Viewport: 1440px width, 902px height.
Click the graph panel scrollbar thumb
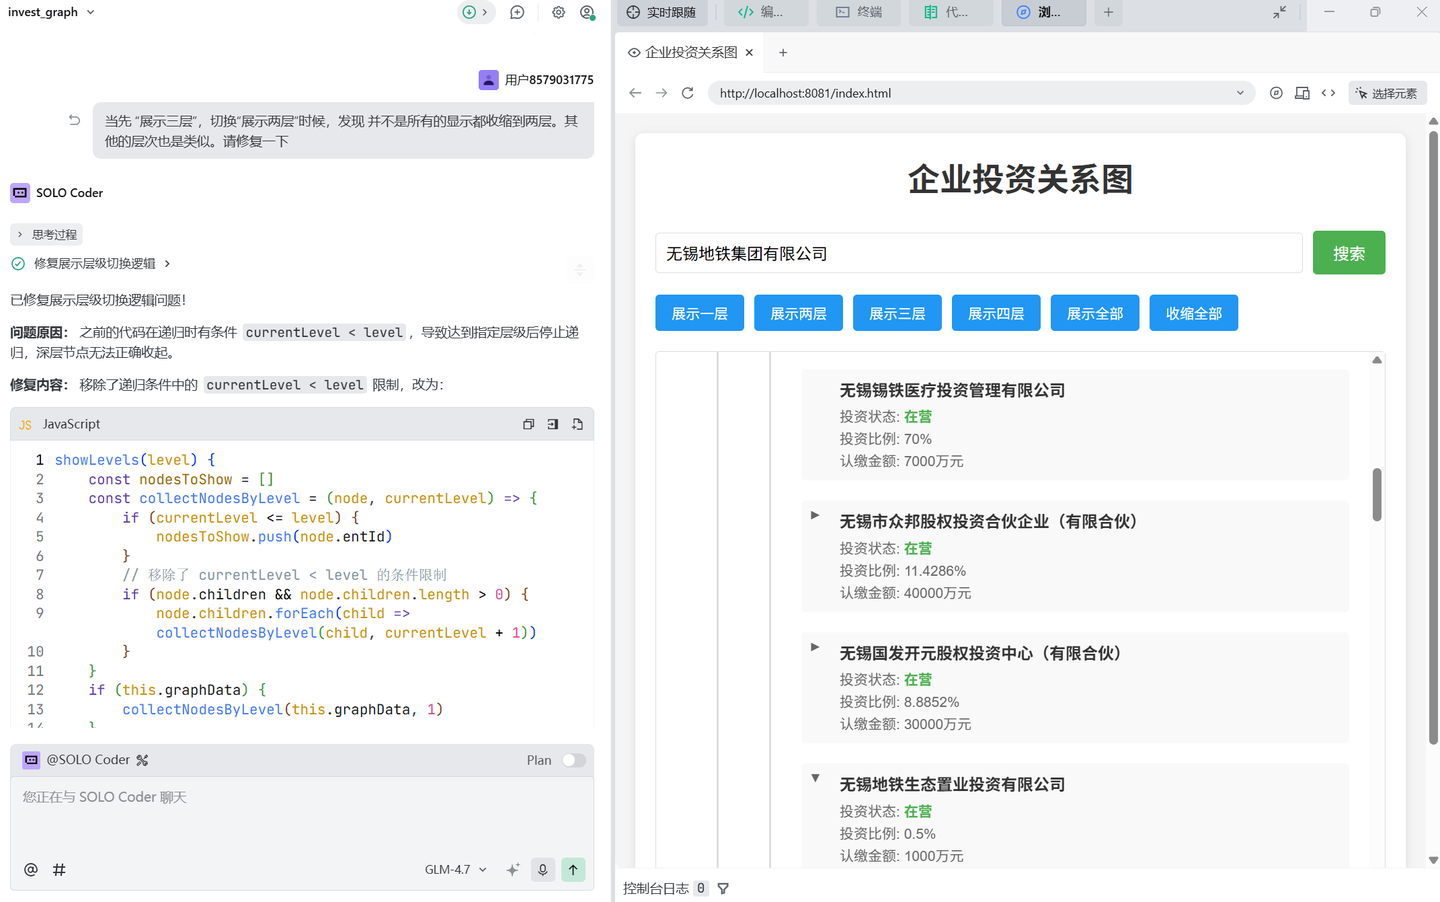coord(1377,494)
